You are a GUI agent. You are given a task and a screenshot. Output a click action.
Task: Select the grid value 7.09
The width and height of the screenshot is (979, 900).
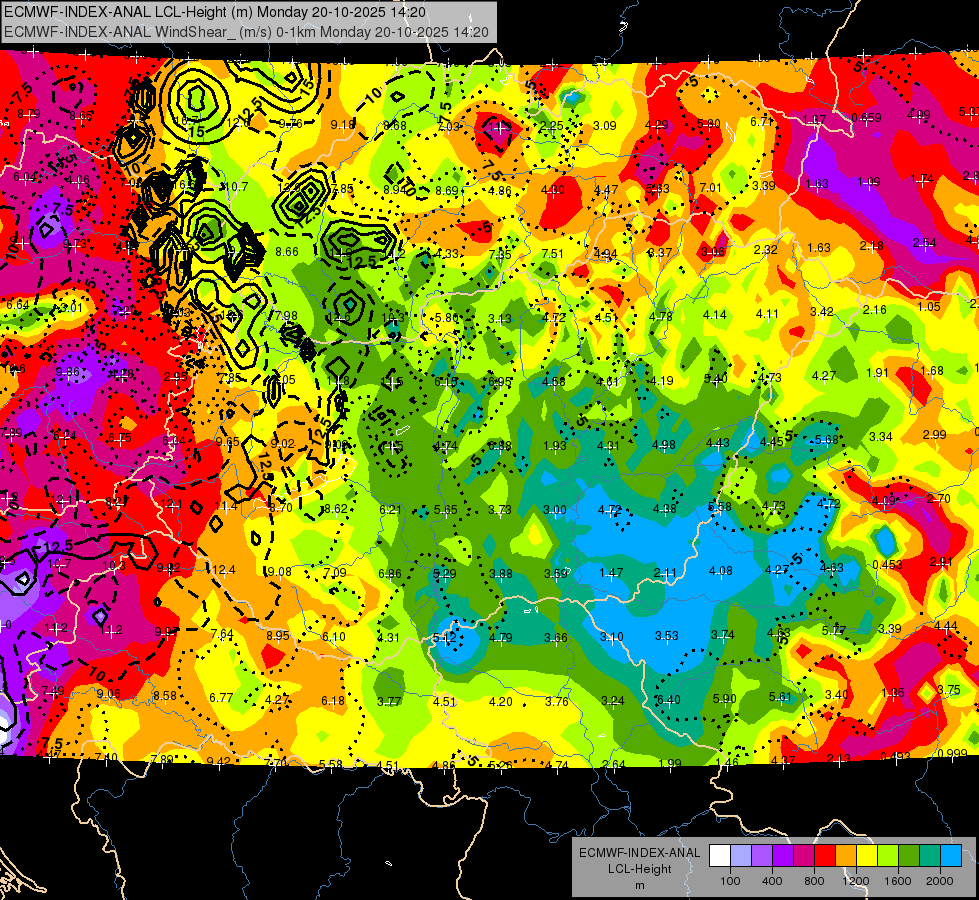click(335, 573)
